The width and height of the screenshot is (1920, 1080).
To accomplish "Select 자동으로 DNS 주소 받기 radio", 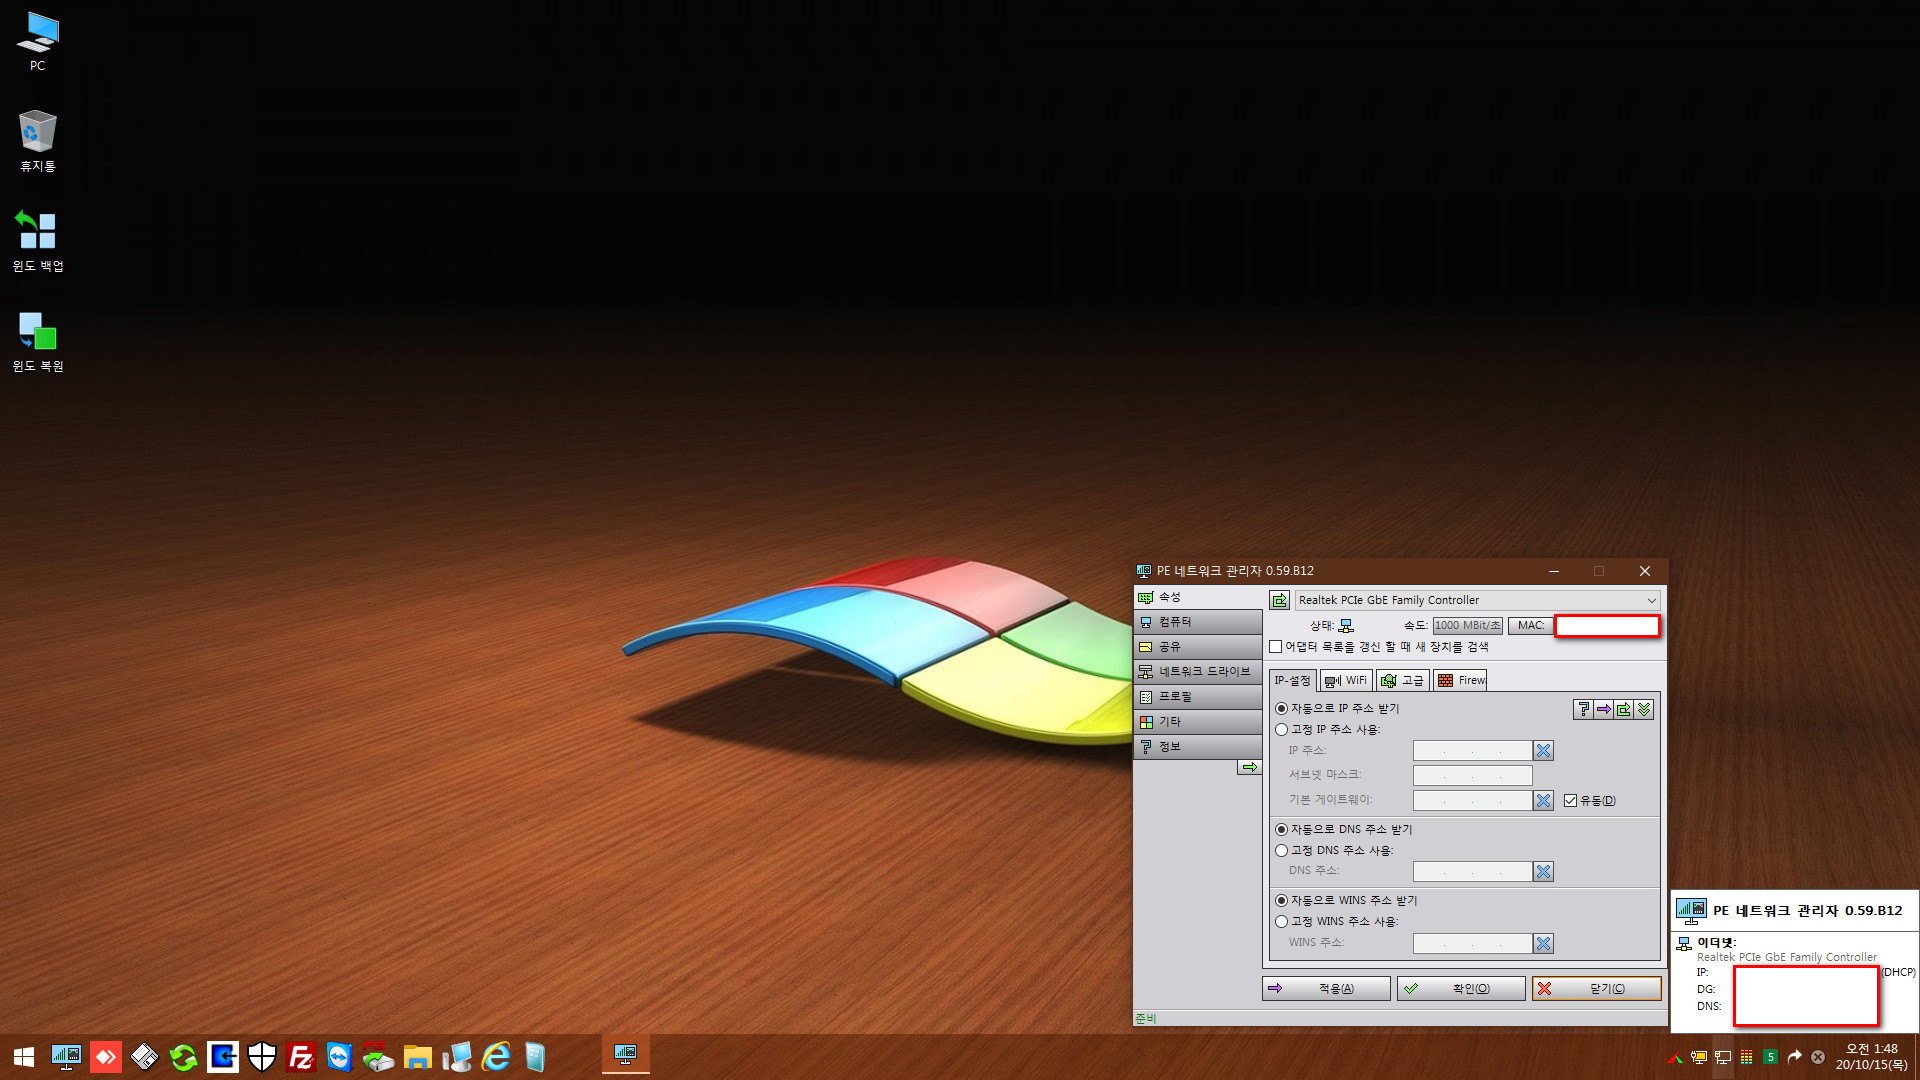I will pos(1281,829).
